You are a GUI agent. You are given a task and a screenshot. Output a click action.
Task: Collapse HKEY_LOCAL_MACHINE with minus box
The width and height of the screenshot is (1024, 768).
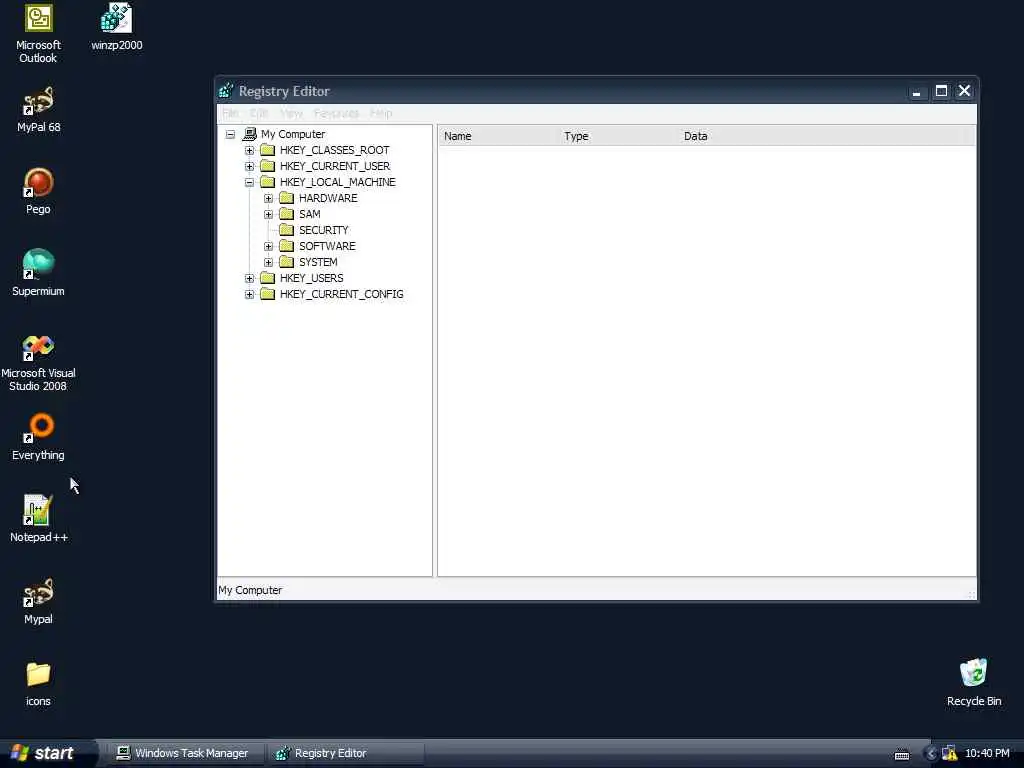249,182
